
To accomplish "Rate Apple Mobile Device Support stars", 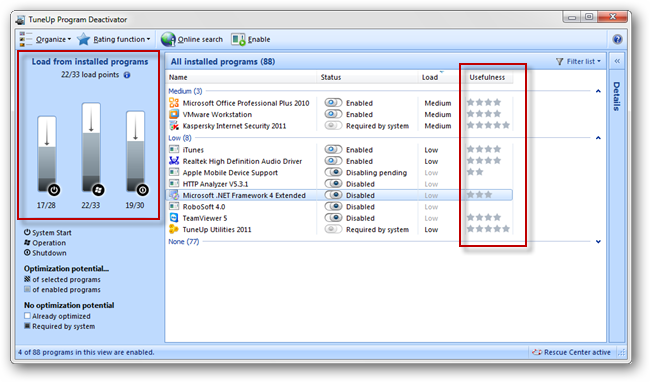I will tap(475, 172).
